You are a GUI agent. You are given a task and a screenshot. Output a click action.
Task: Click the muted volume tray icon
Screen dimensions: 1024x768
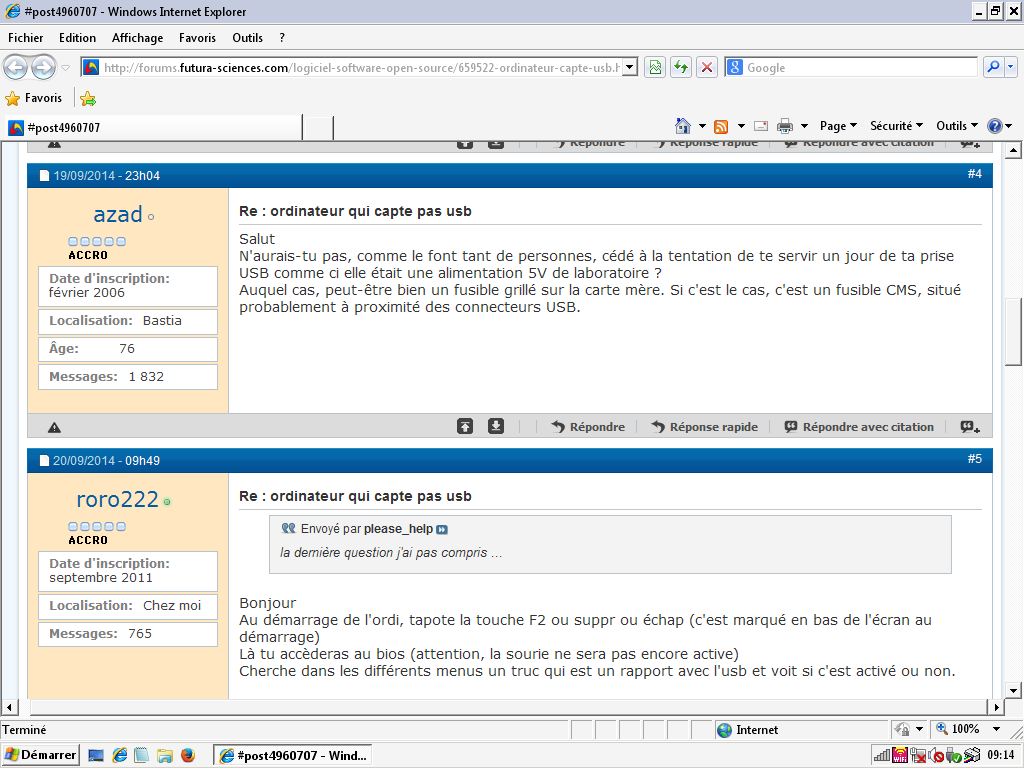pyautogui.click(x=936, y=756)
